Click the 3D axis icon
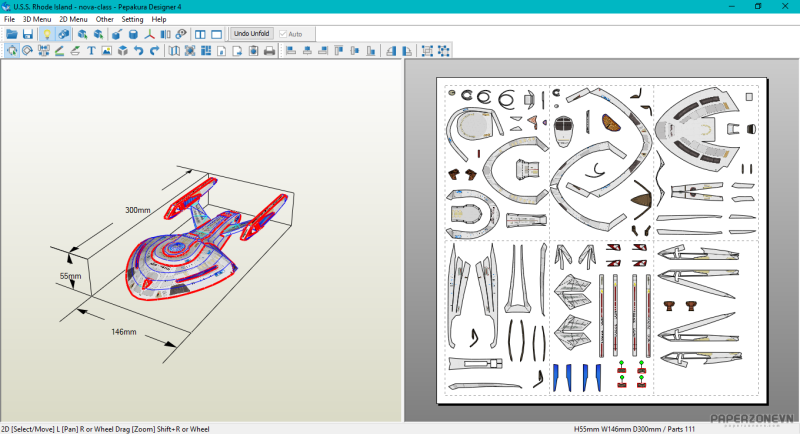This screenshot has height=434, width=800. pyautogui.click(x=149, y=34)
